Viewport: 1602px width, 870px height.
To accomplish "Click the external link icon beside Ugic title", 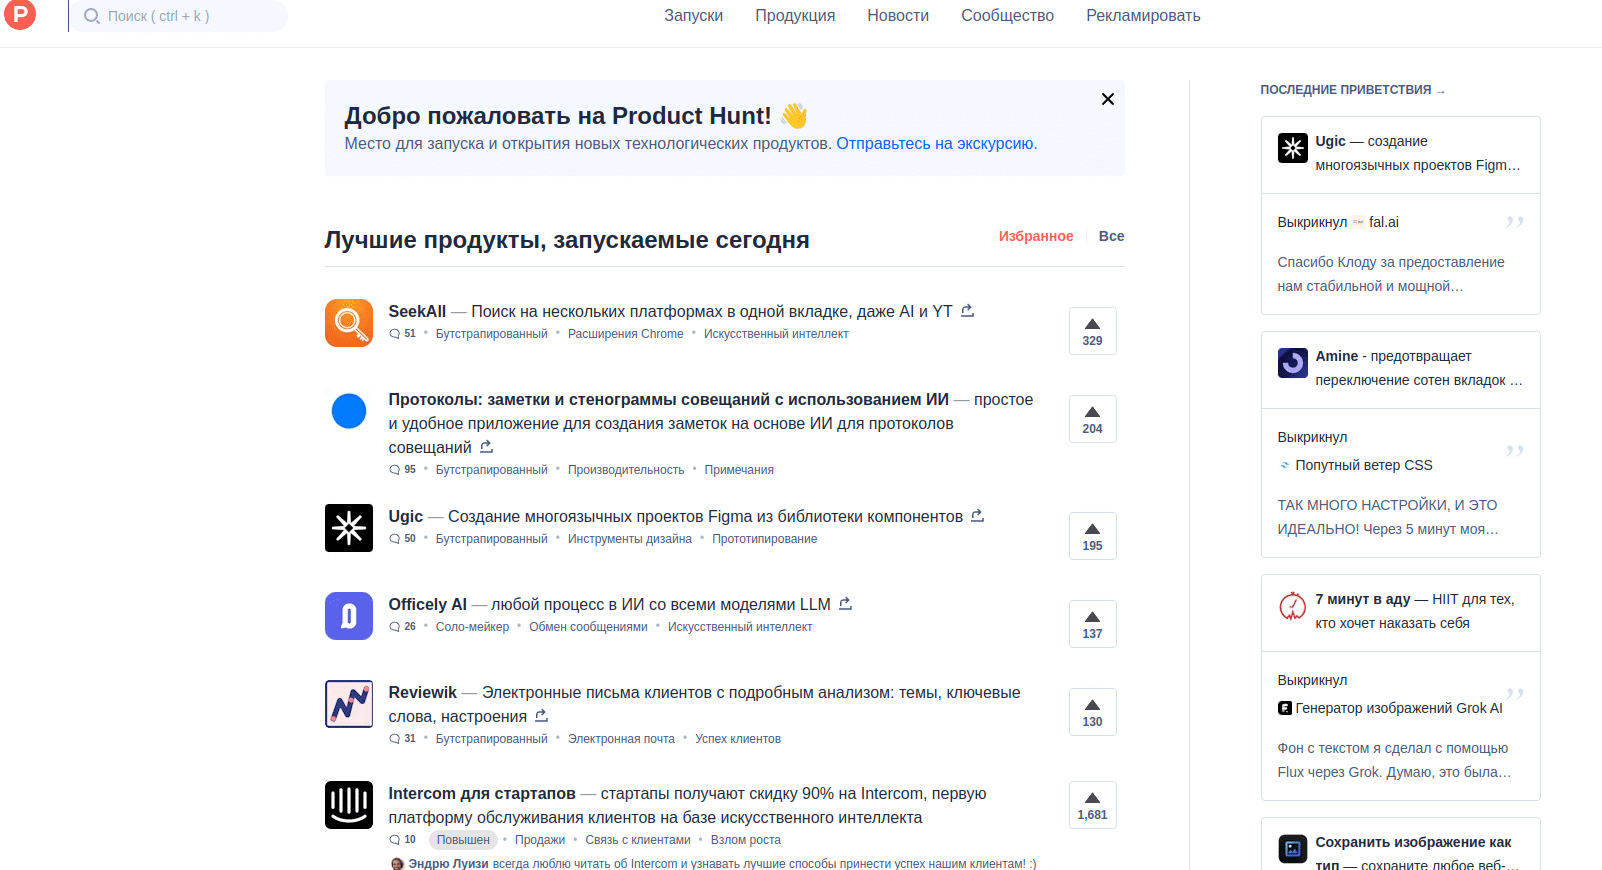I will (x=977, y=516).
